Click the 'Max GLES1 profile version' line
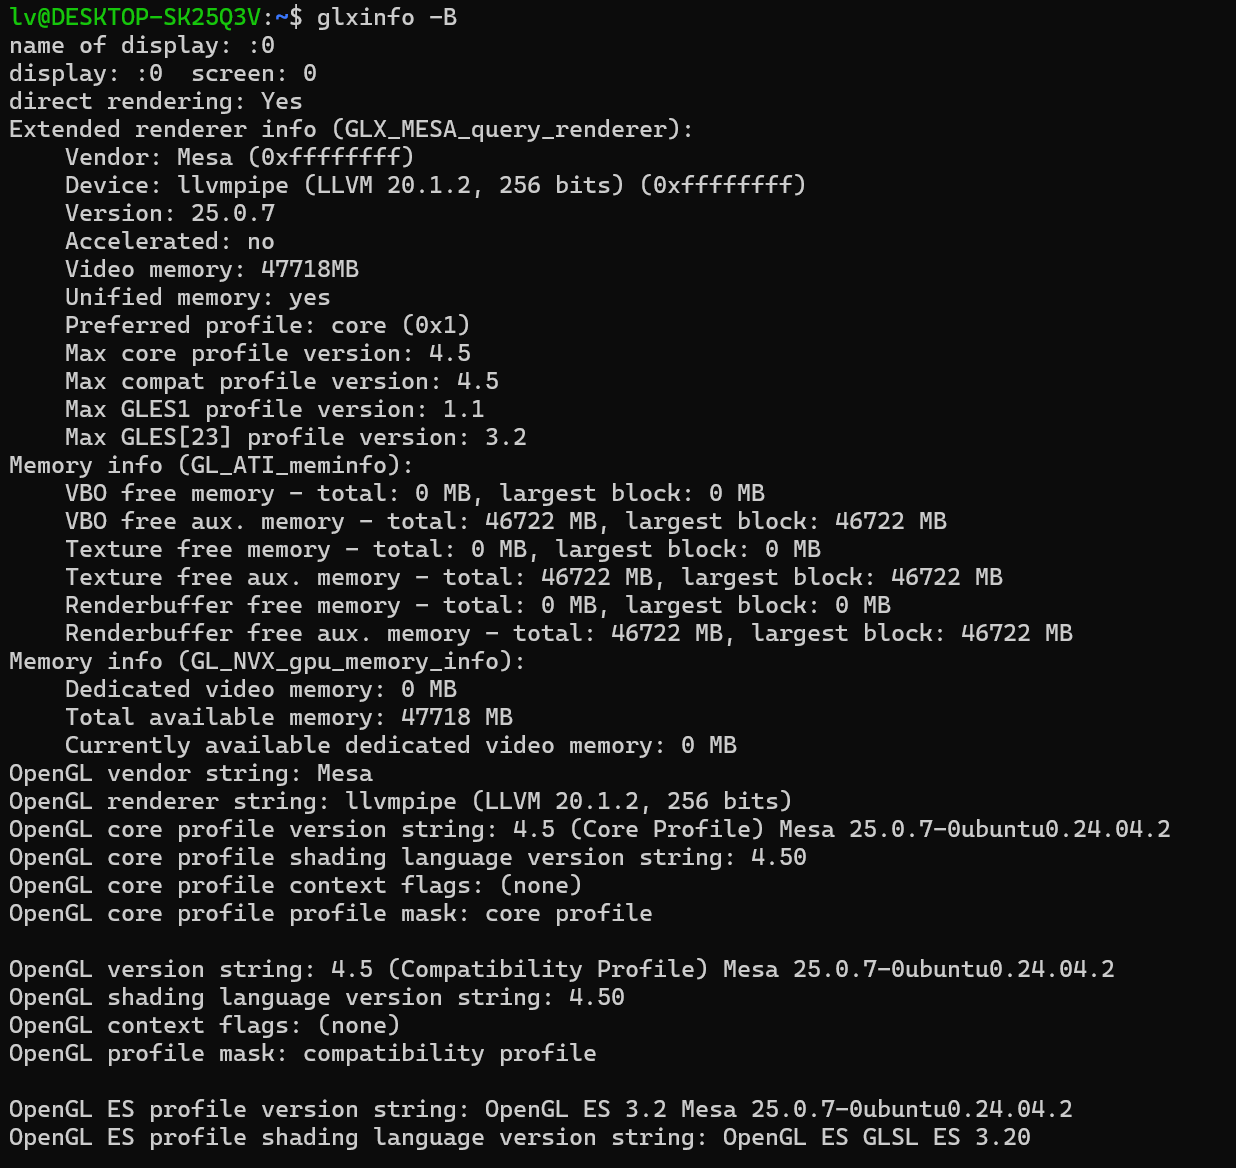Screen dimensions: 1236x1168 [274, 409]
